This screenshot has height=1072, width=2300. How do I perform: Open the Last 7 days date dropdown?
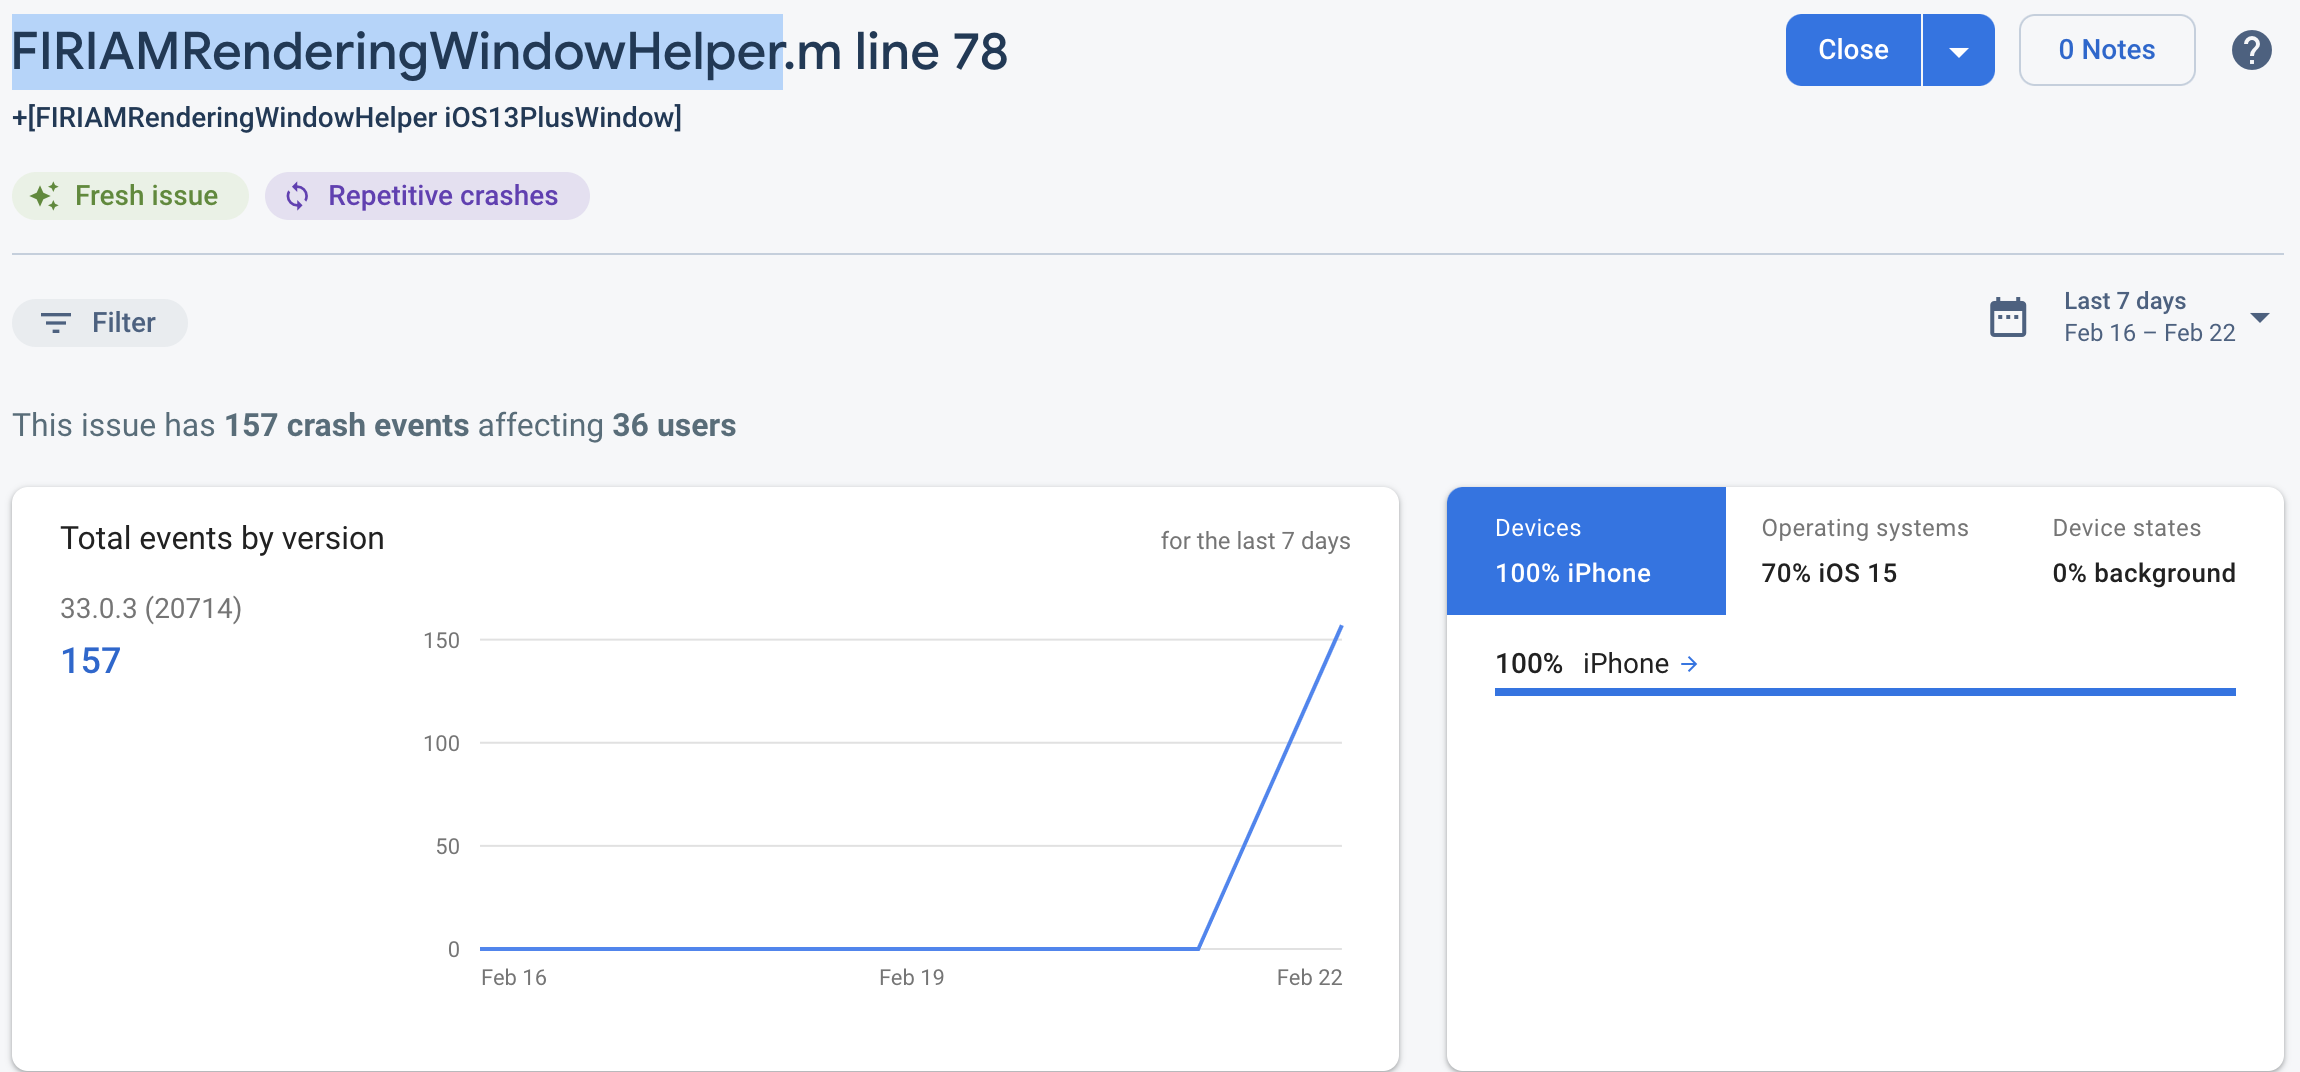coord(2259,318)
